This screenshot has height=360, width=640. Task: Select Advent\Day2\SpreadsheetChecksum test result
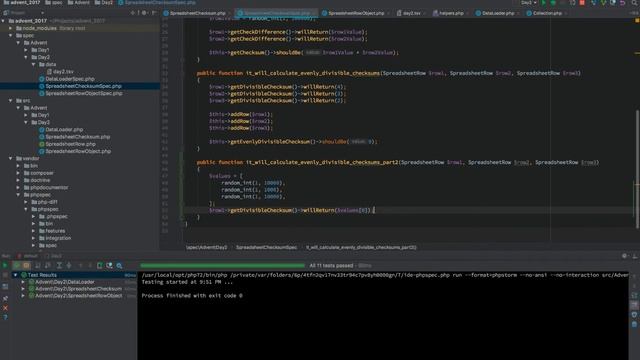pyautogui.click(x=78, y=289)
